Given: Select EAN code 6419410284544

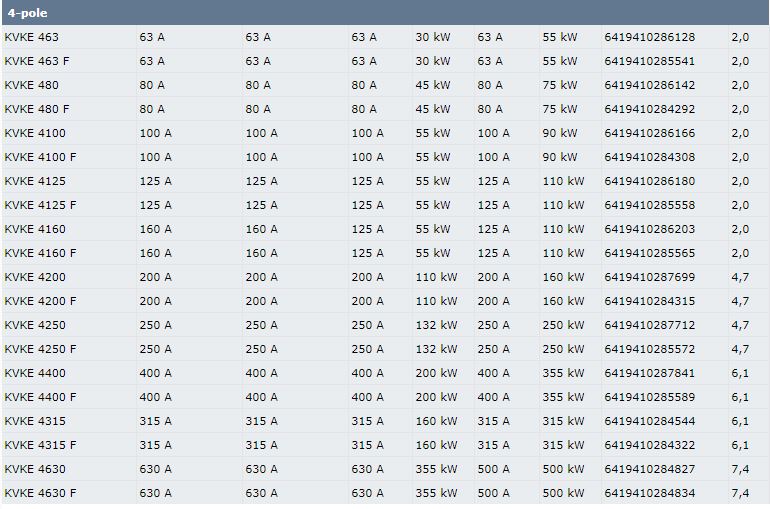Looking at the screenshot, I should (650, 422).
